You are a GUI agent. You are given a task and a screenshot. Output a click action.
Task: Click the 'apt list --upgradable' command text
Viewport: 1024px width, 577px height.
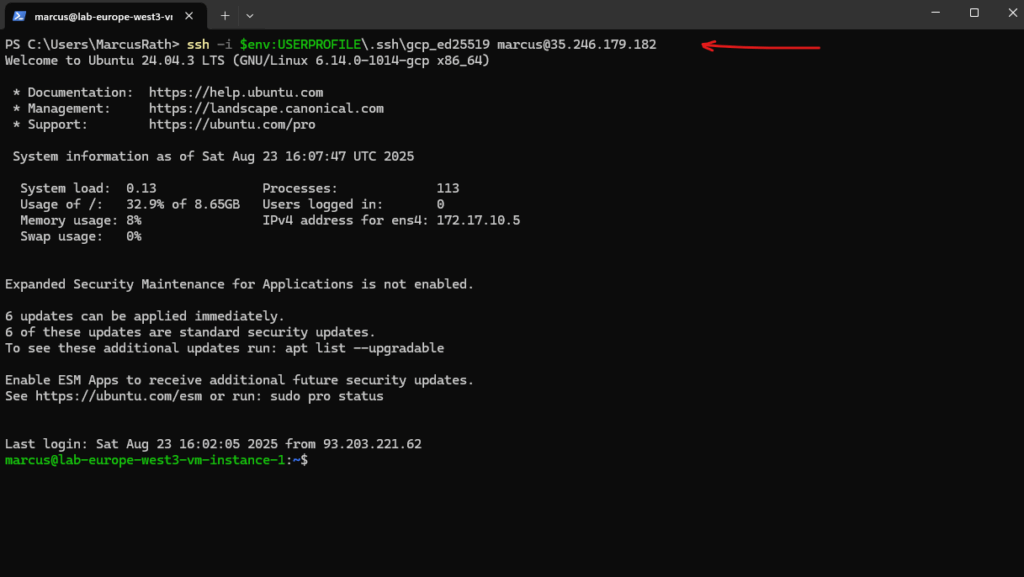(x=364, y=349)
